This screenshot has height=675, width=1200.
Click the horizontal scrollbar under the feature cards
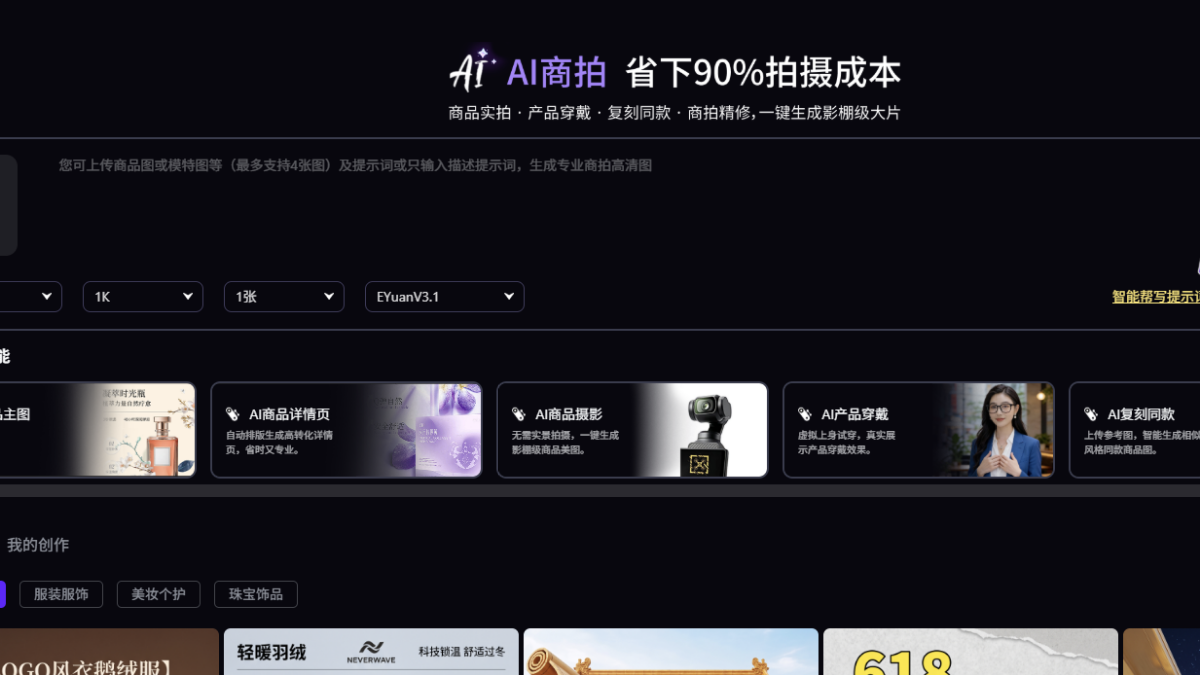click(x=600, y=491)
